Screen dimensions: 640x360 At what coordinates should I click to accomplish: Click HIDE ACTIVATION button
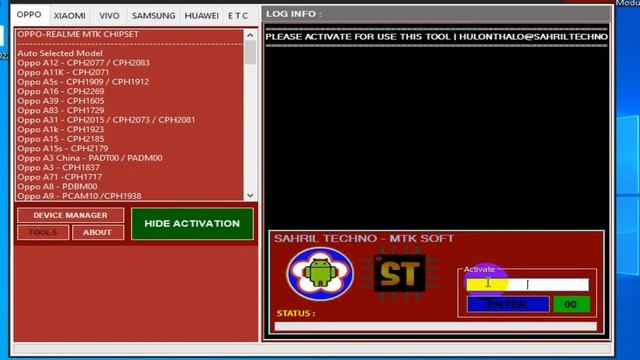(192, 224)
